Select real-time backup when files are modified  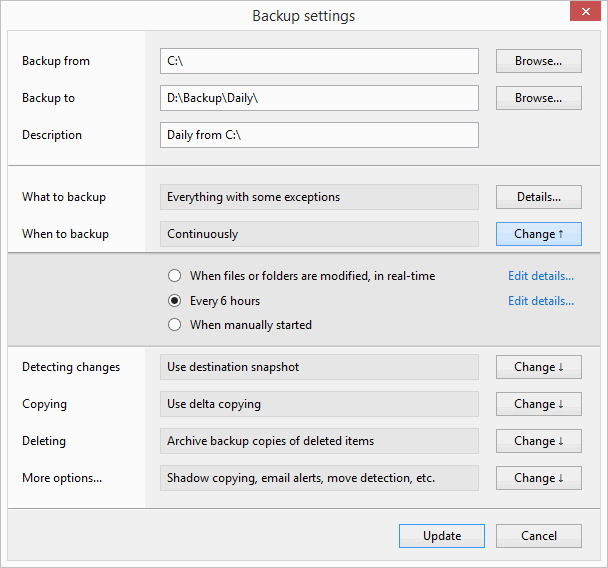(x=175, y=276)
